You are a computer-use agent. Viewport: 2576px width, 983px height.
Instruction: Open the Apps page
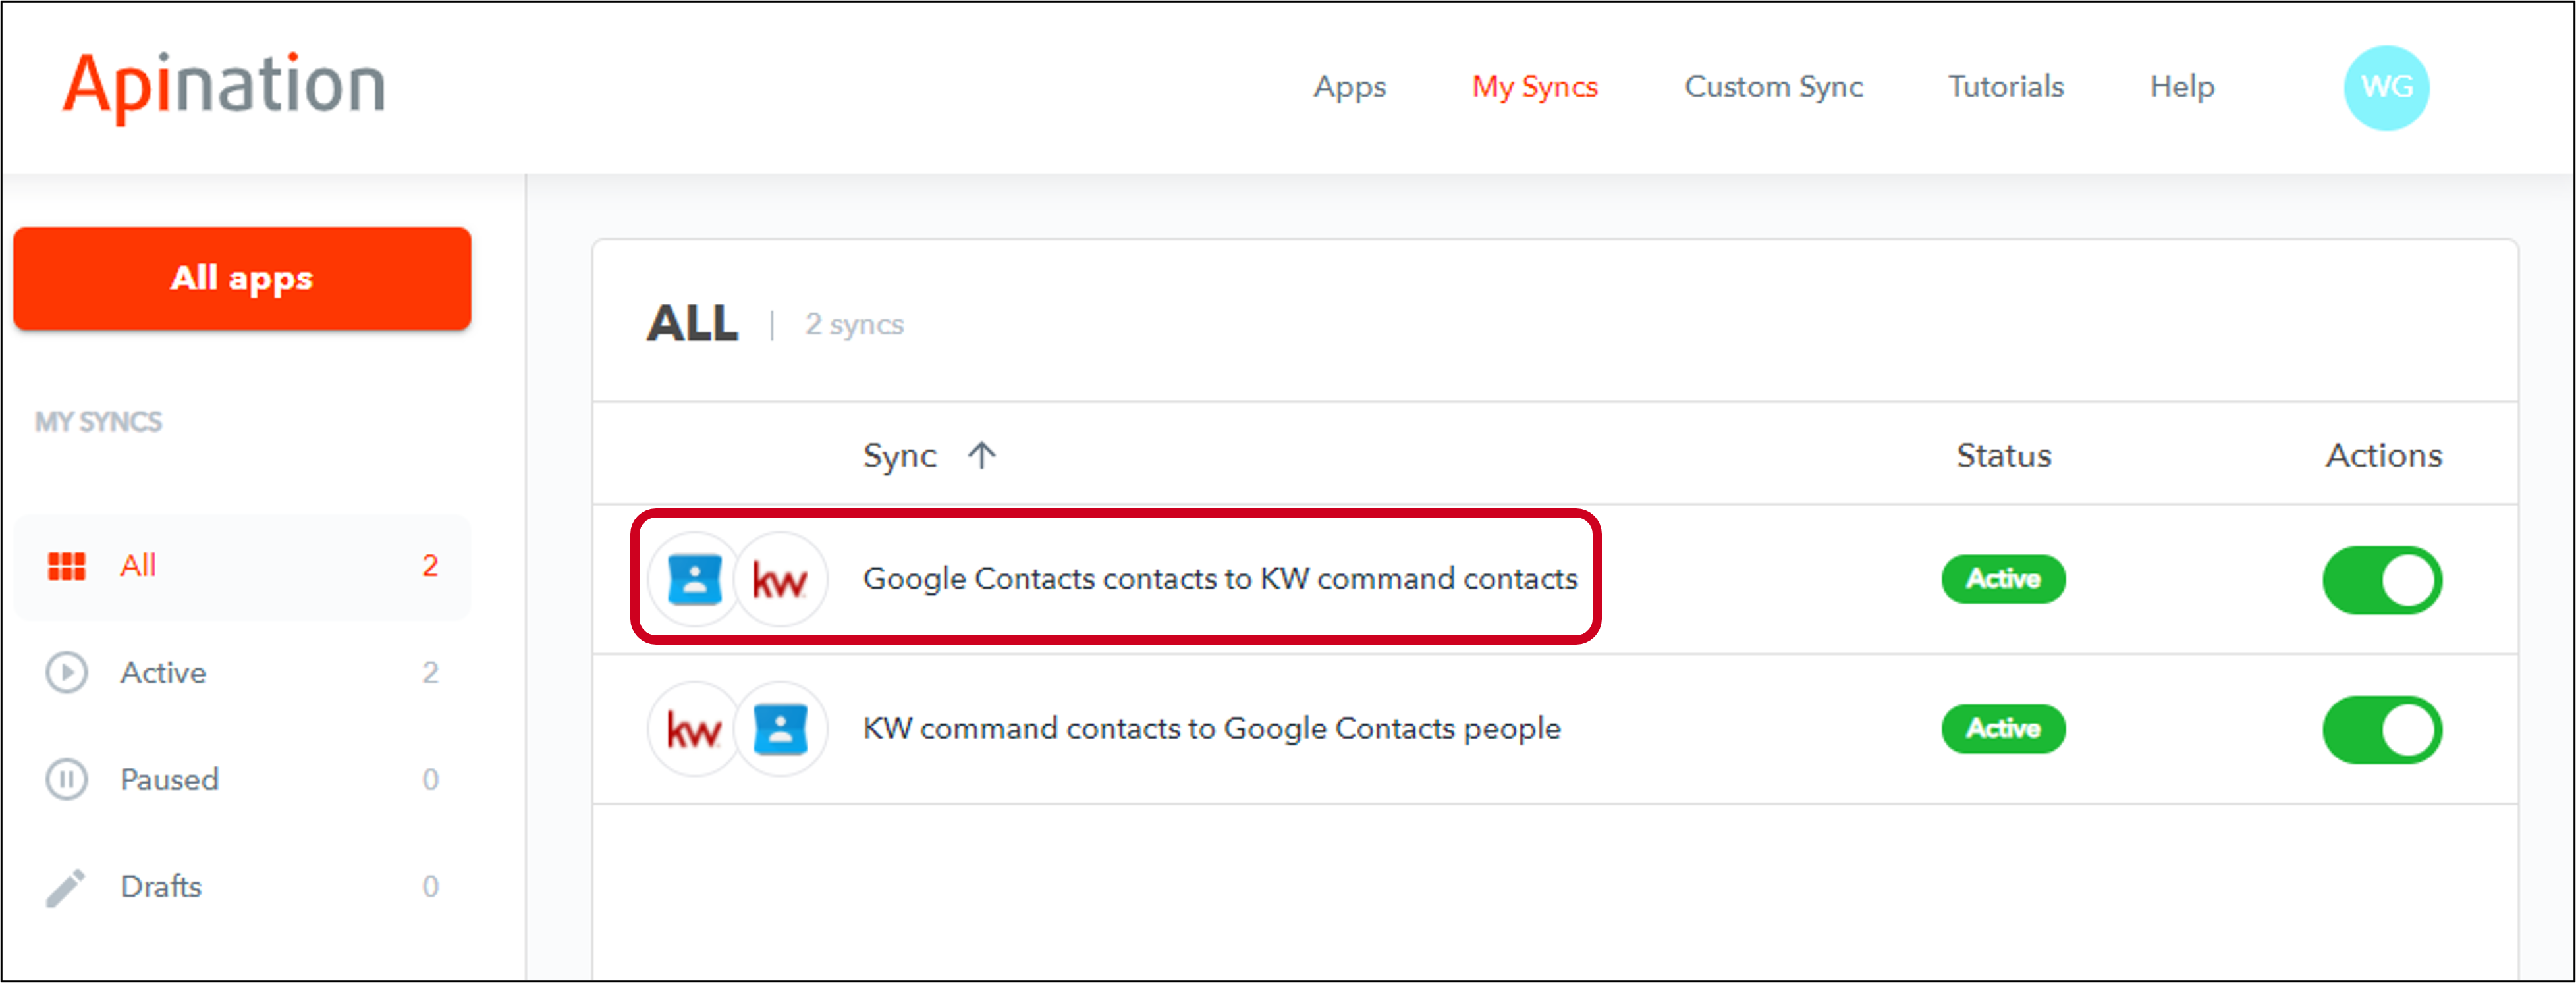pyautogui.click(x=1349, y=87)
